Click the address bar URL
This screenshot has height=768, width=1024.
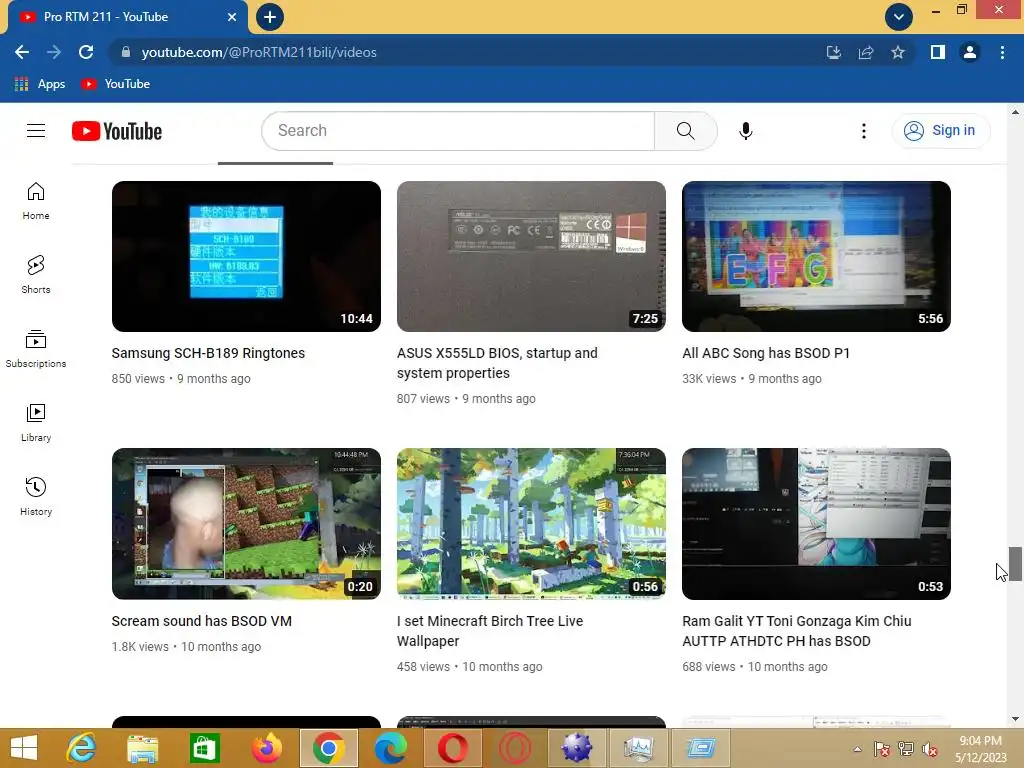(259, 52)
